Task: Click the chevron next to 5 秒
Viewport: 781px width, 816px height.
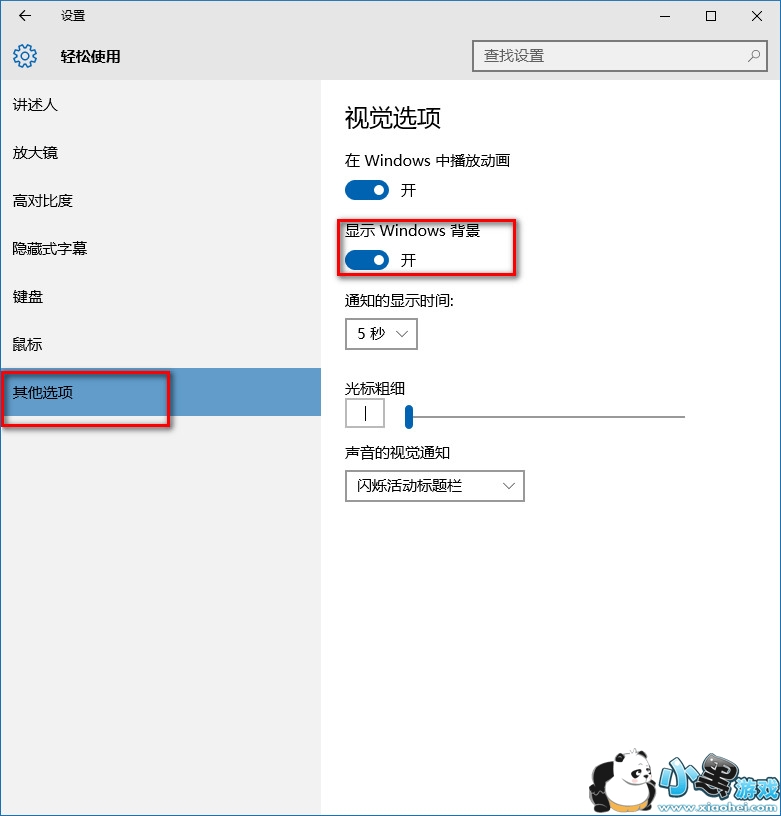Action: [x=402, y=334]
